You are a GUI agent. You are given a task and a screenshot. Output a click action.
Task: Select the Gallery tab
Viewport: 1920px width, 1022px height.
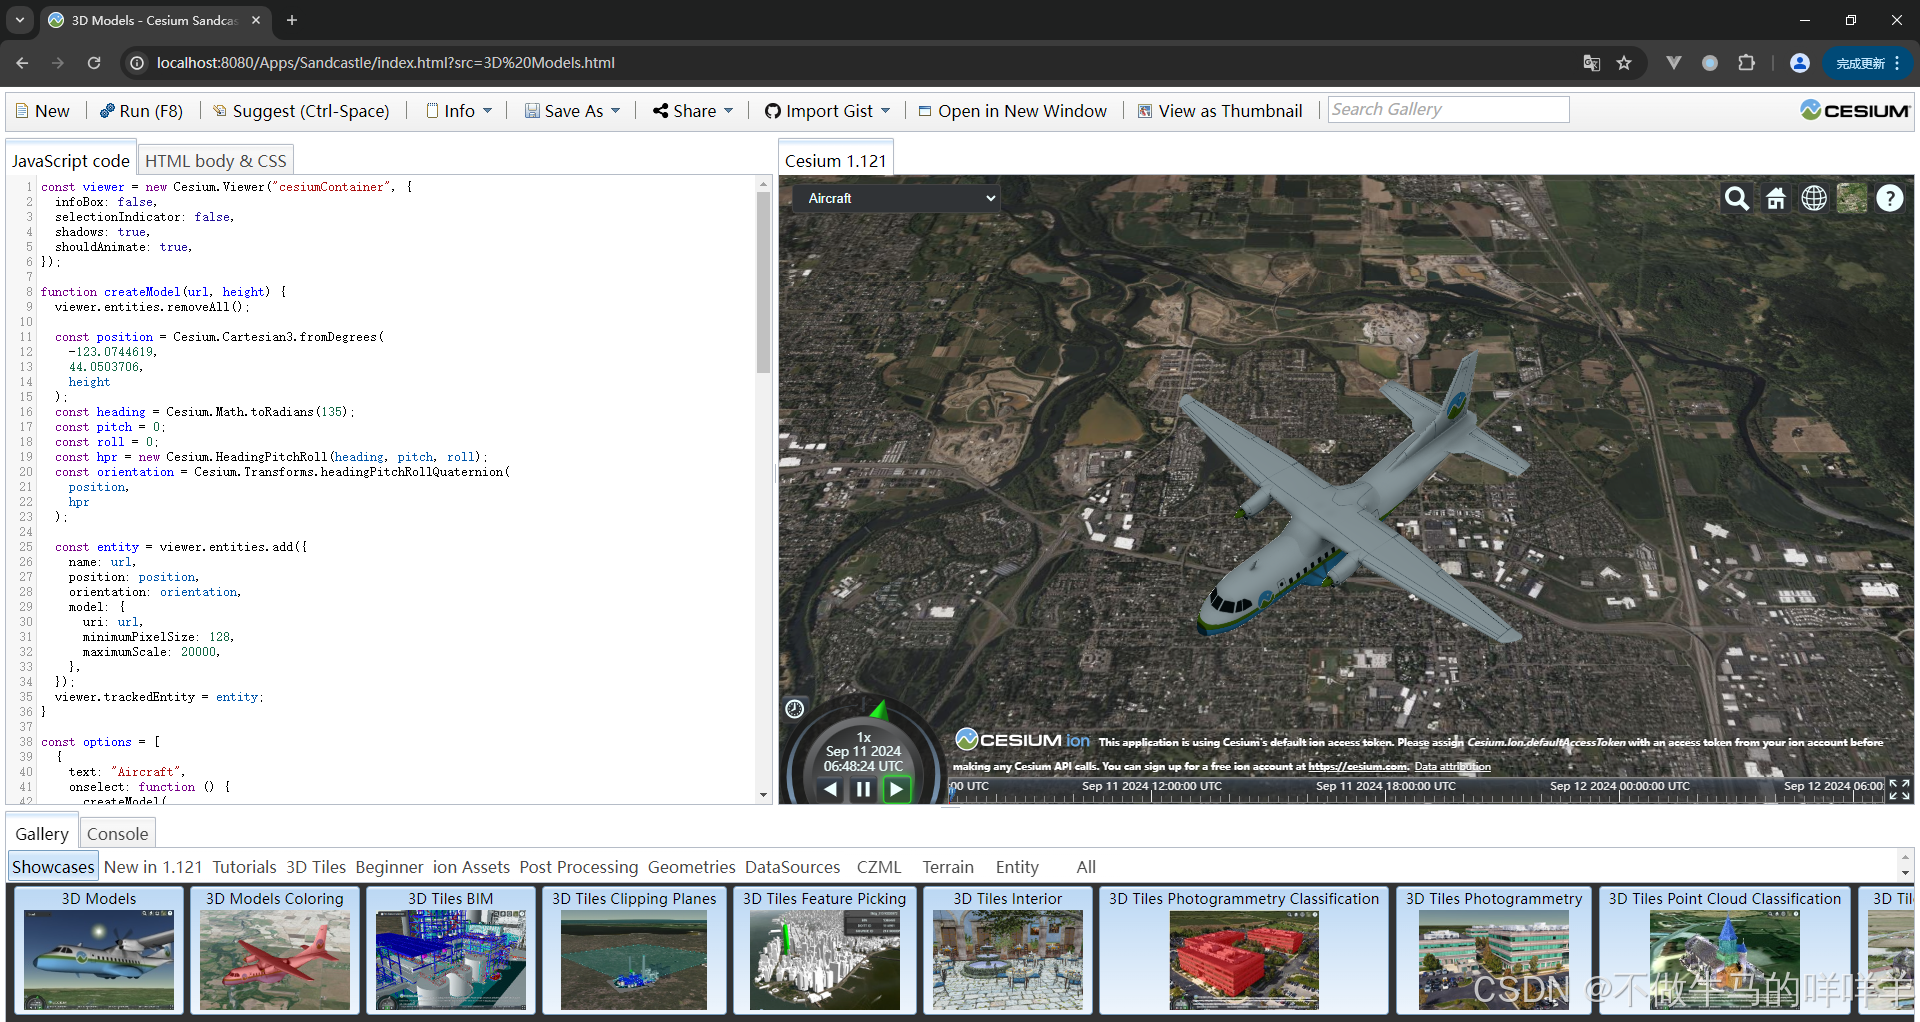(x=42, y=834)
